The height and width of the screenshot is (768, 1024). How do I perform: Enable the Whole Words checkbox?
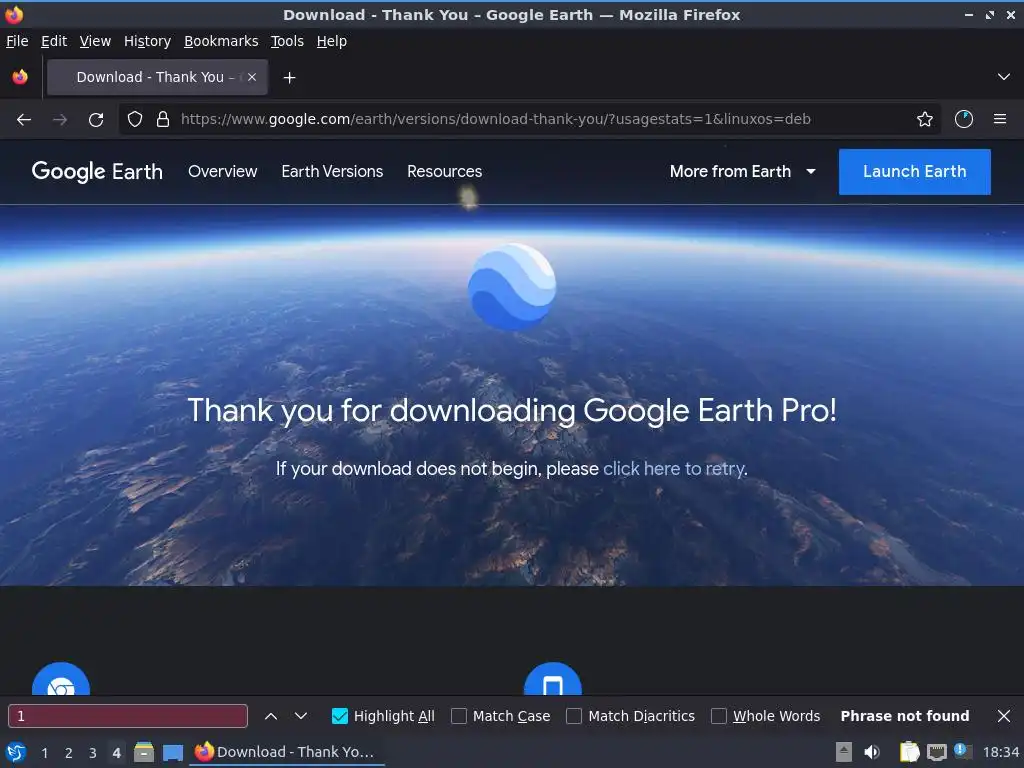(718, 716)
